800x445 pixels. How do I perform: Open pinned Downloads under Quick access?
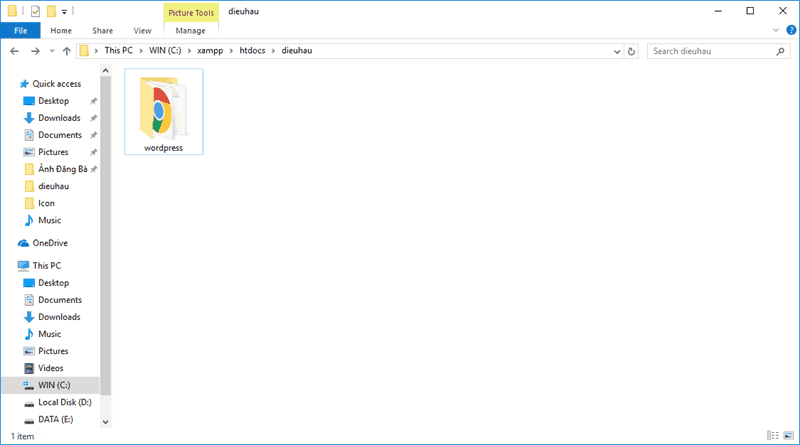[x=59, y=118]
